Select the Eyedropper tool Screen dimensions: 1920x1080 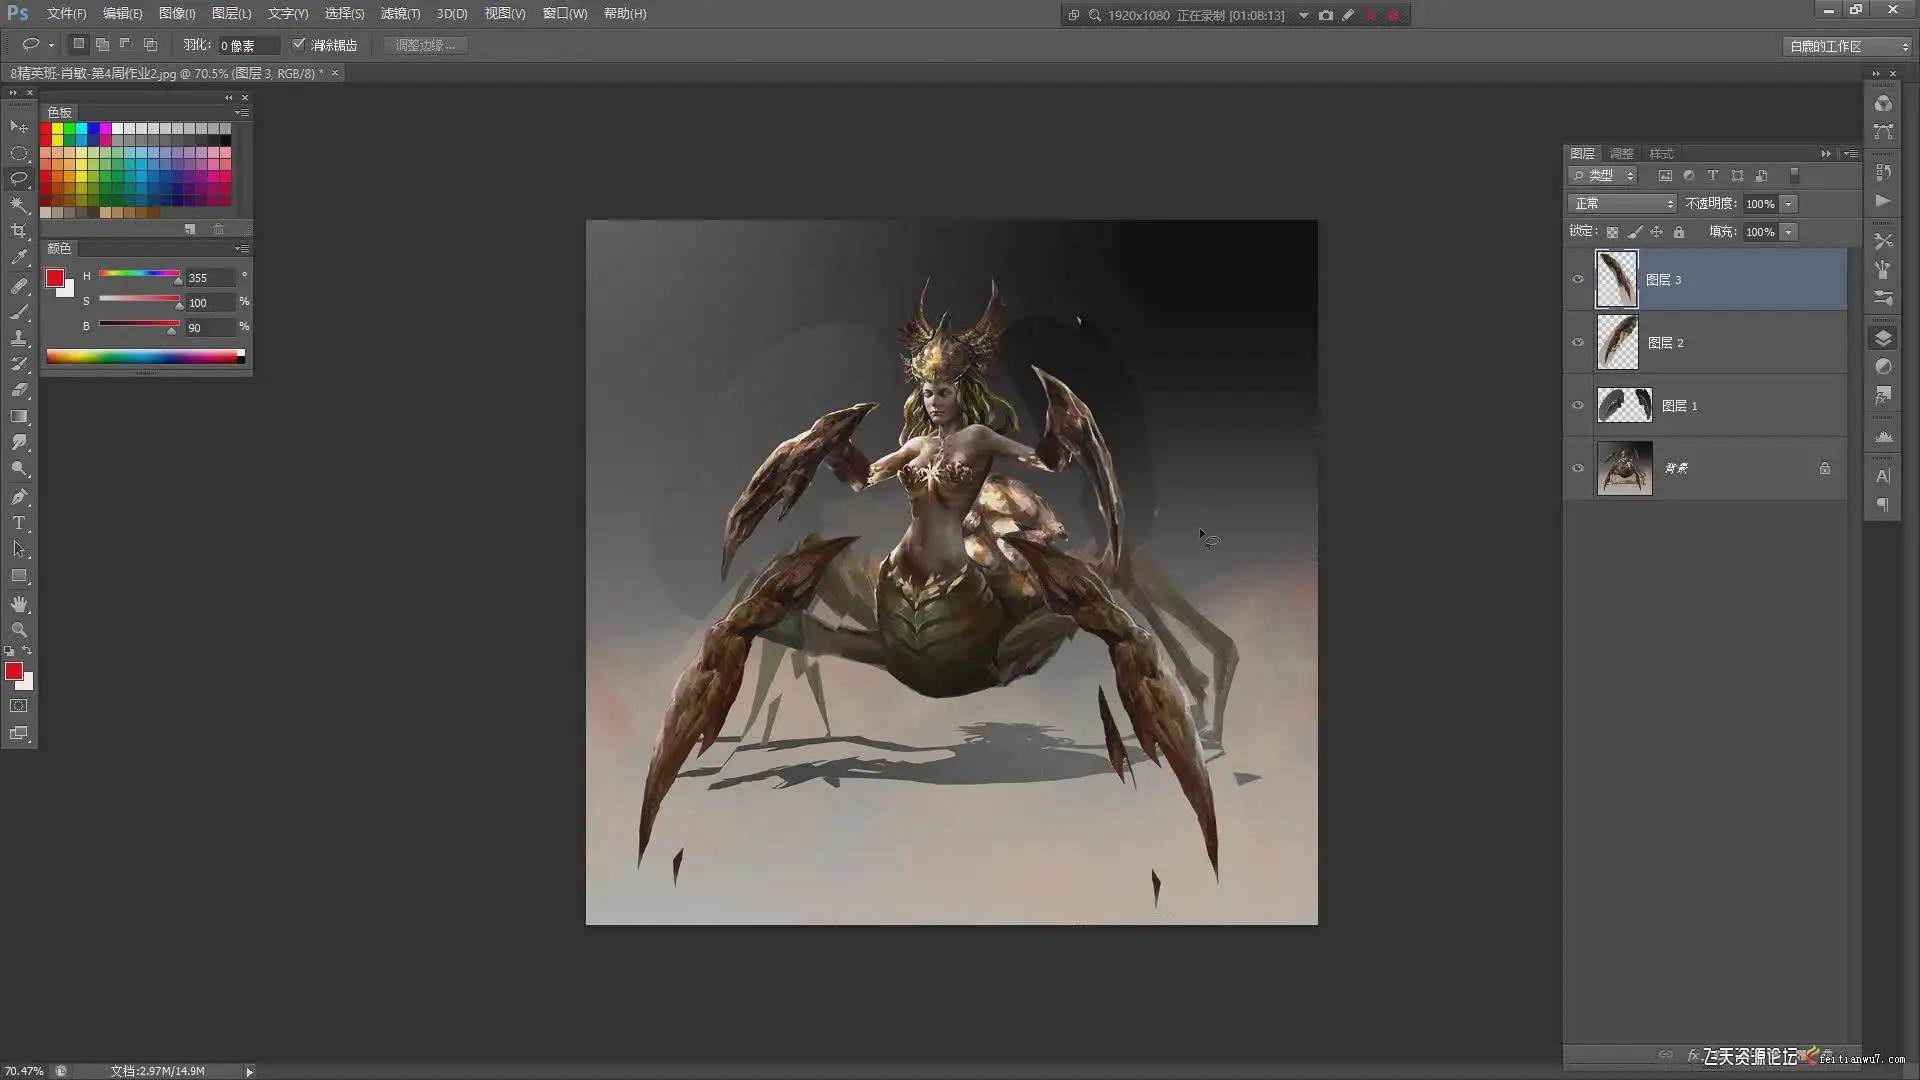pos(19,257)
